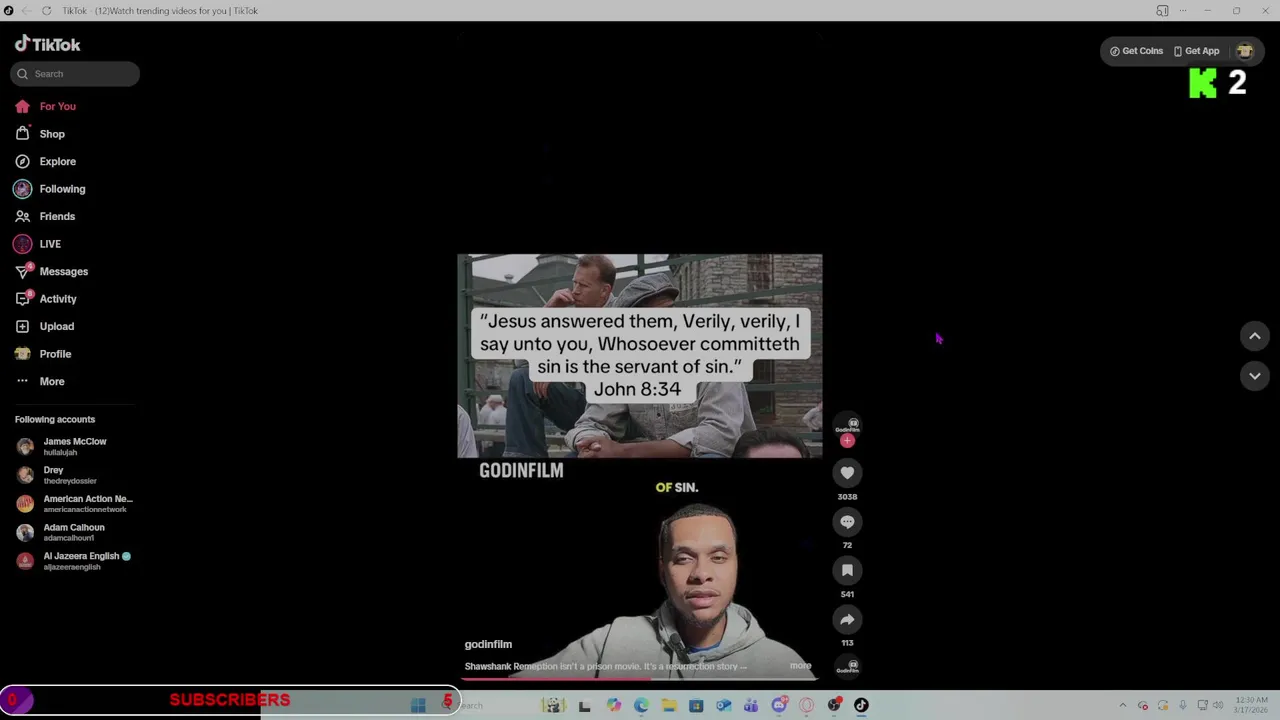Image resolution: width=1280 pixels, height=720 pixels.
Task: Open Messages from sidebar
Action: point(63,271)
